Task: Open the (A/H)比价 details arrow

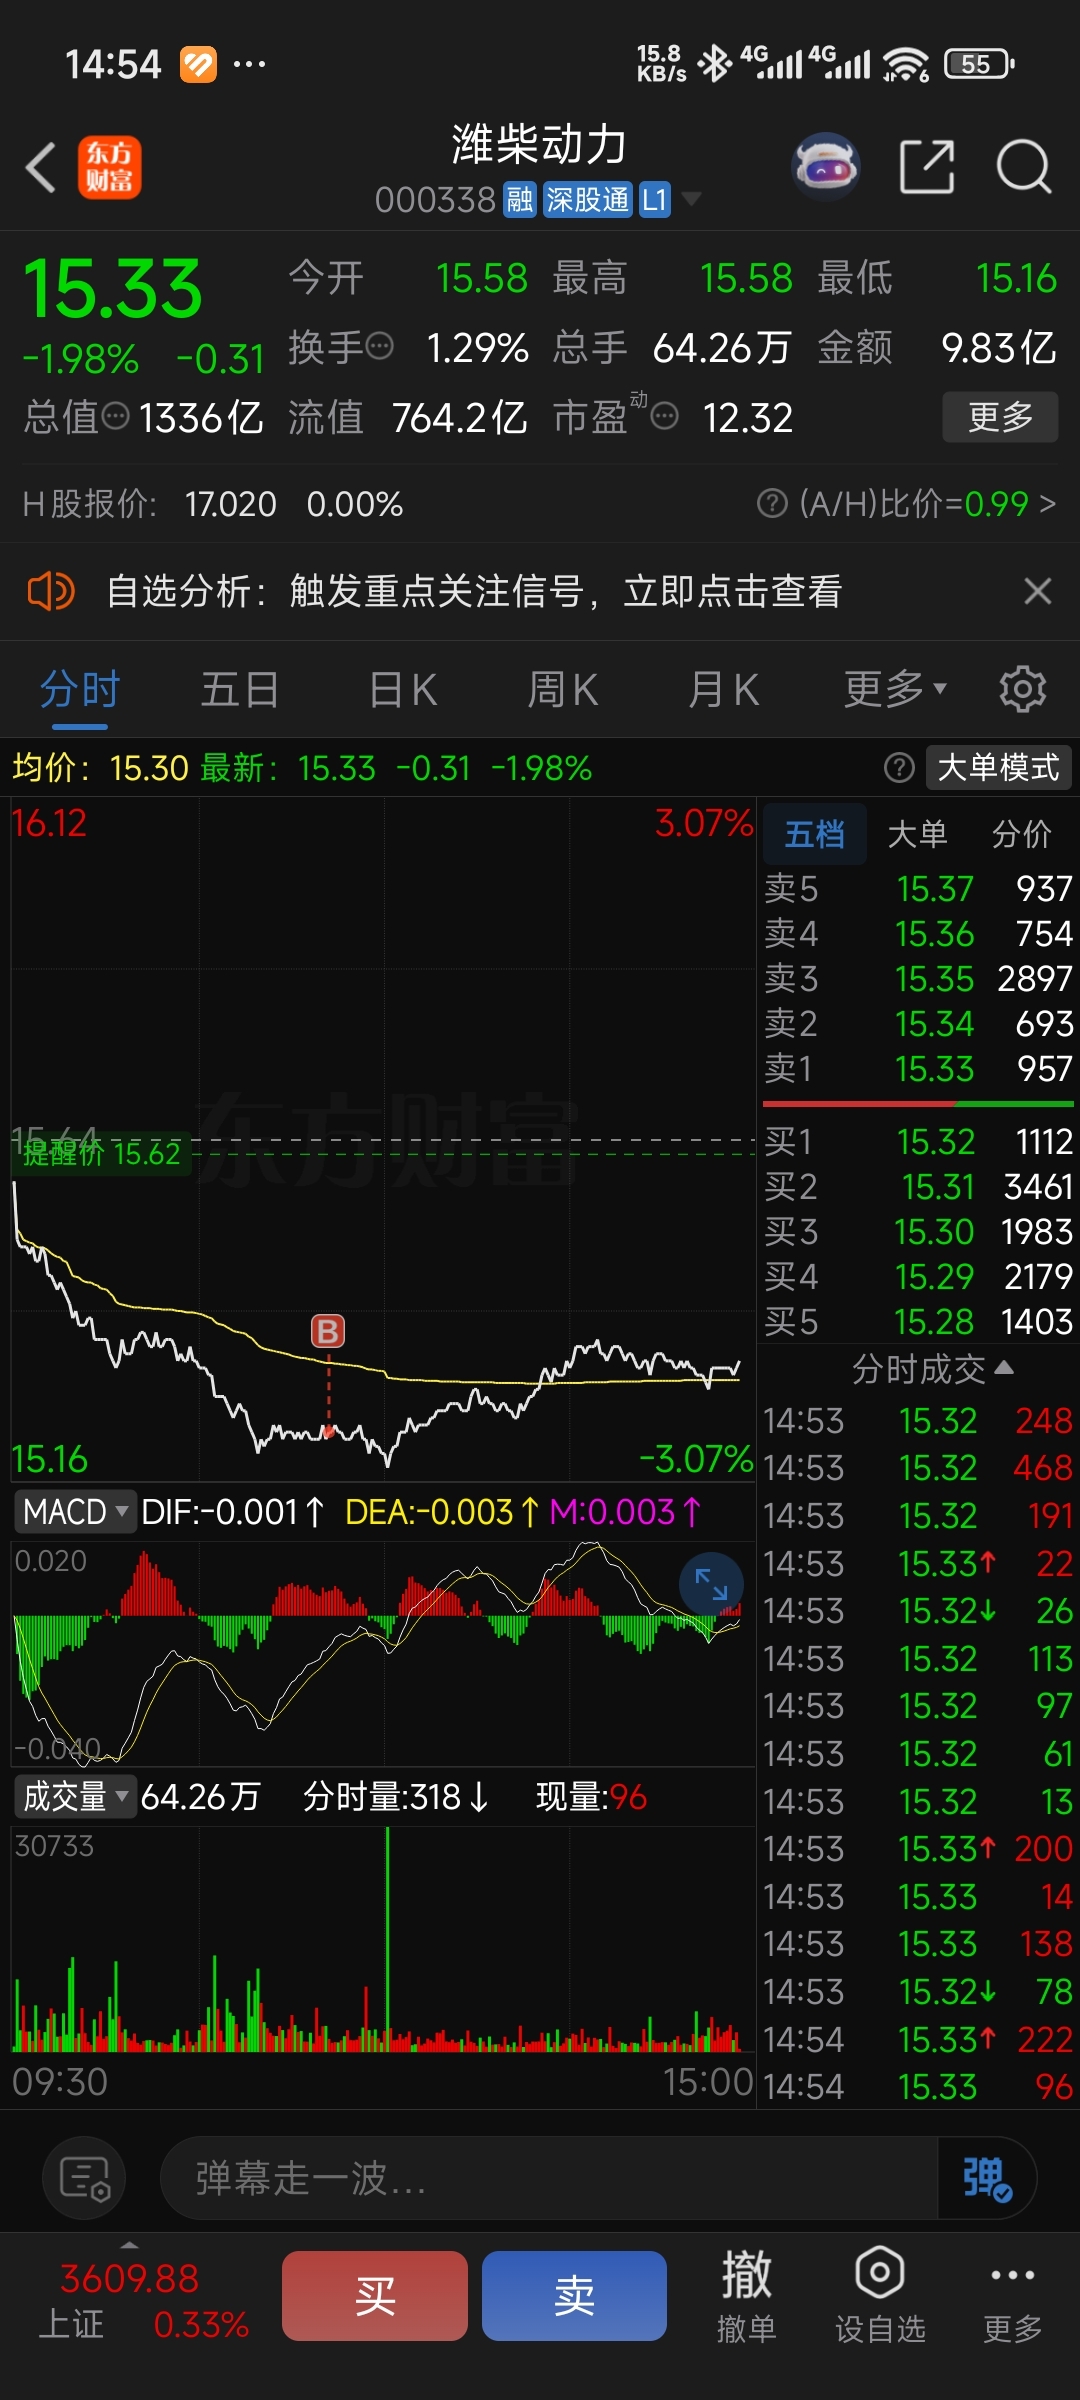Action: click(1047, 503)
